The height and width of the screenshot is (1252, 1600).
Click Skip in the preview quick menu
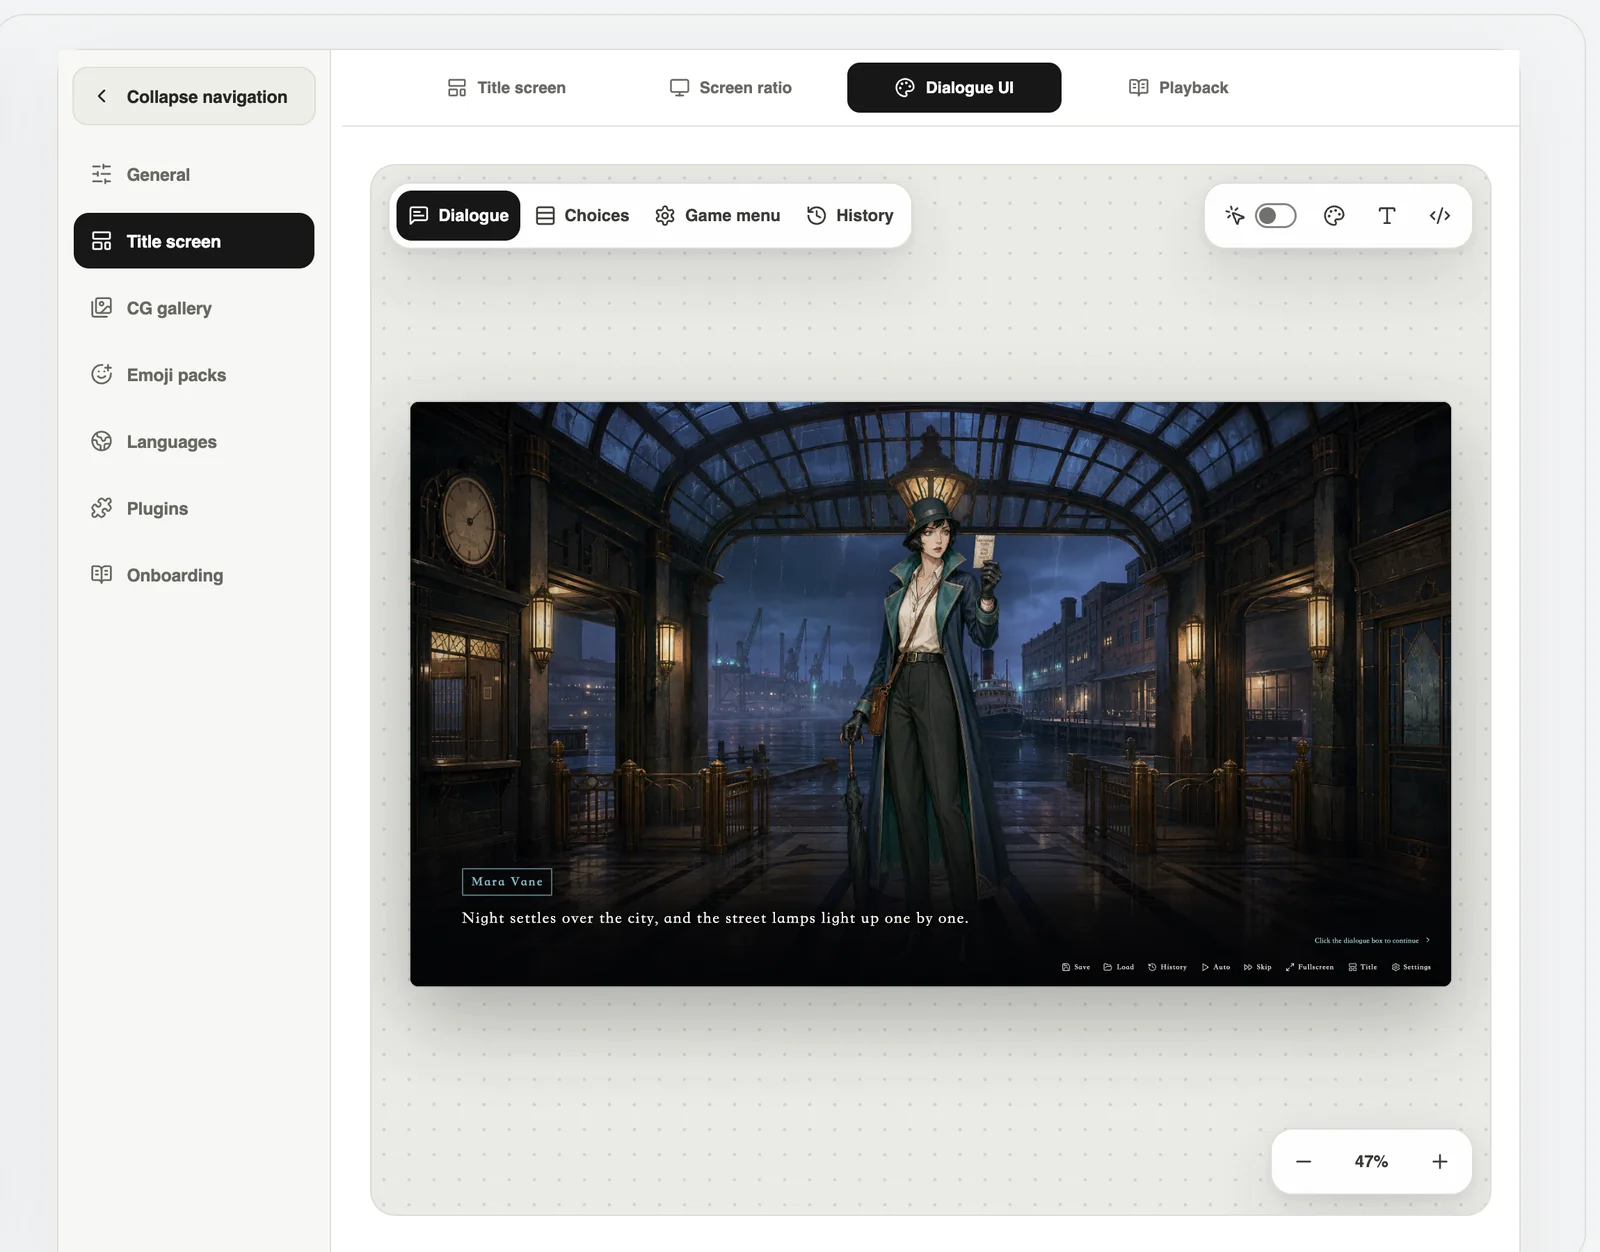(x=1258, y=967)
